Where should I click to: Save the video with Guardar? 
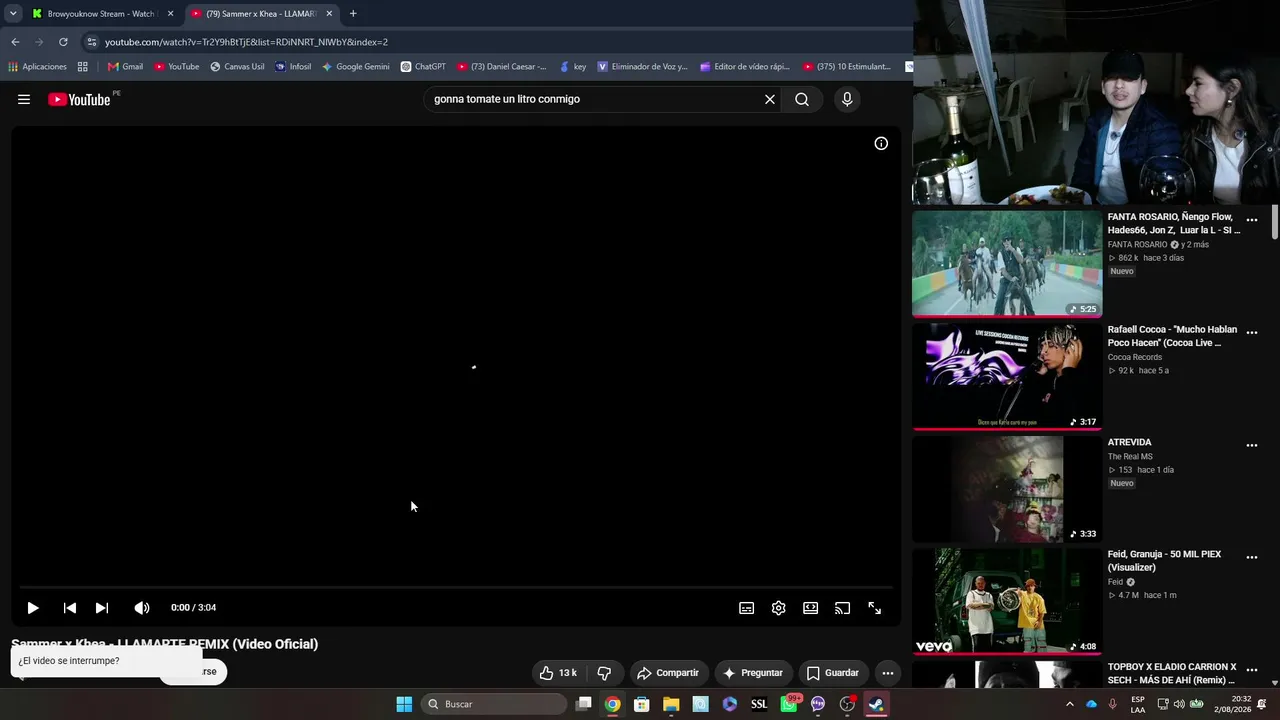click(833, 673)
